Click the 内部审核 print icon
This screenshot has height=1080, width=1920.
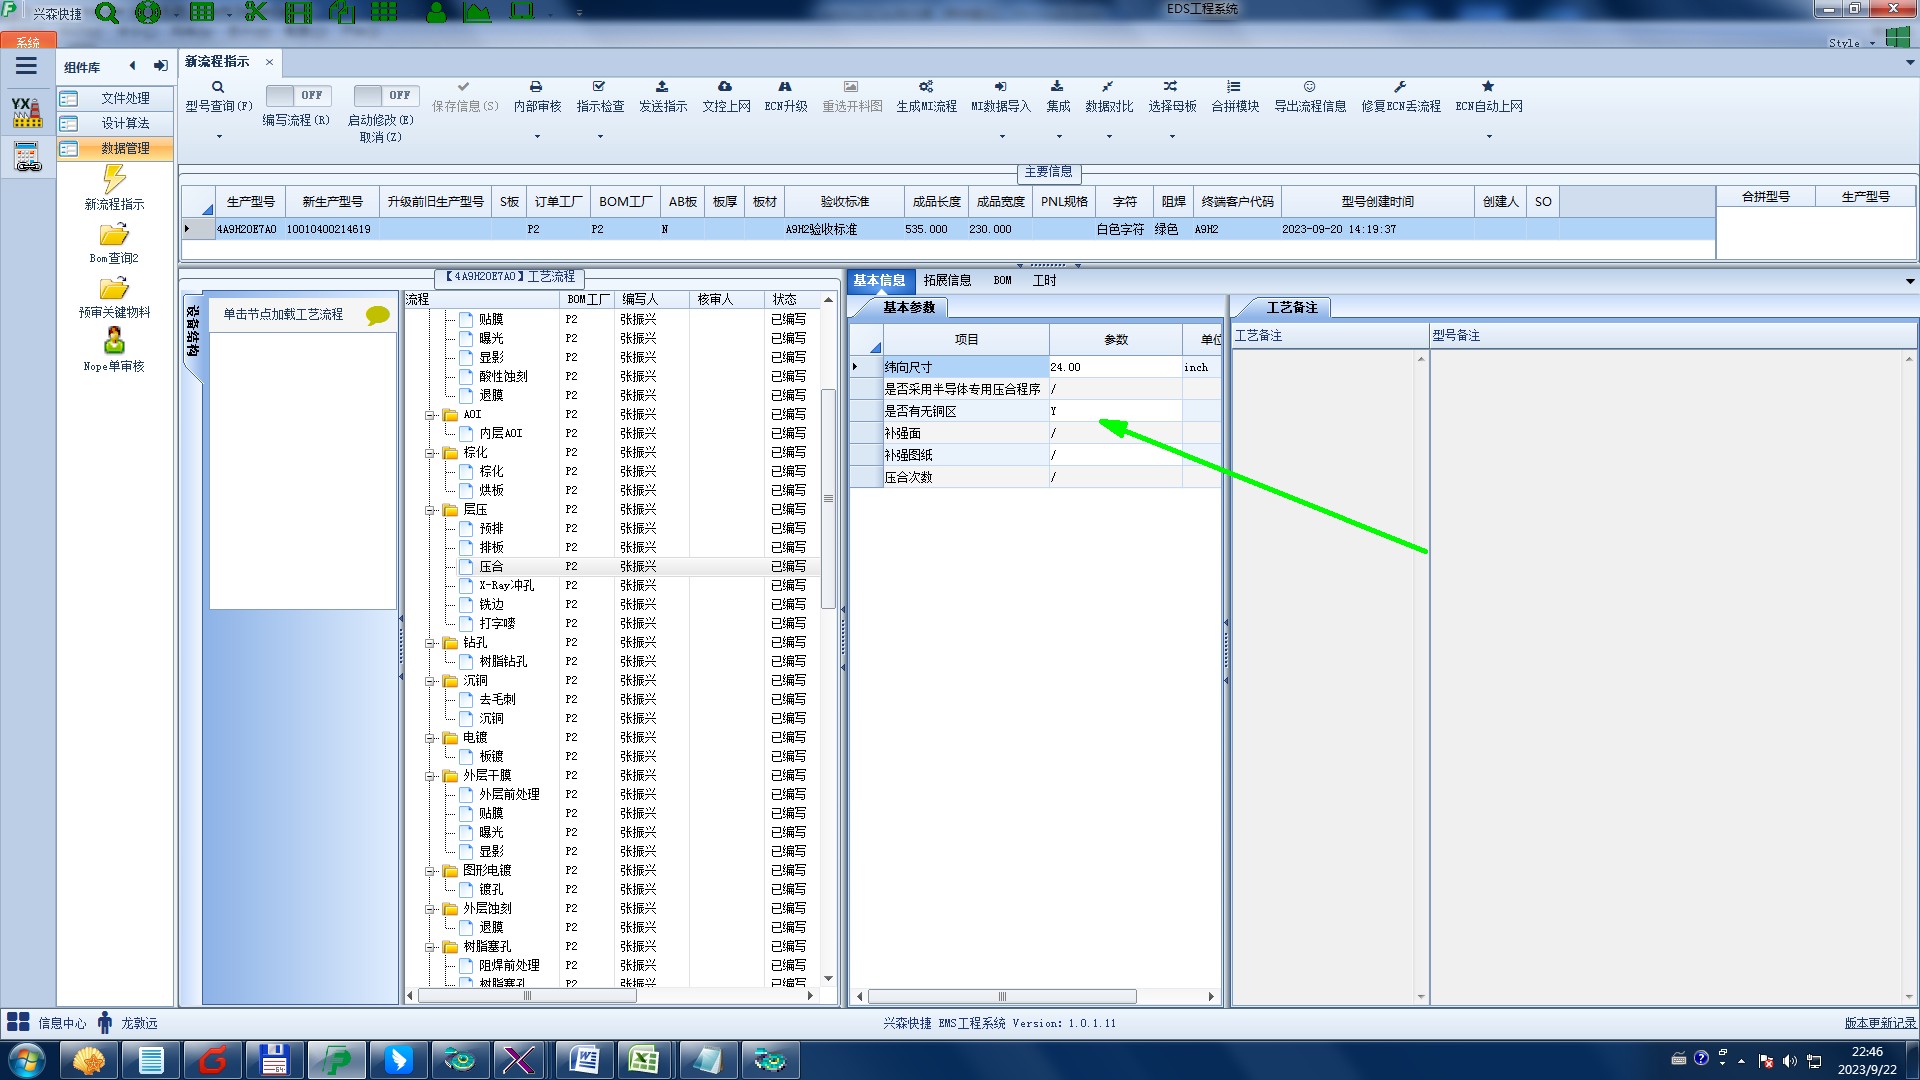[536, 87]
